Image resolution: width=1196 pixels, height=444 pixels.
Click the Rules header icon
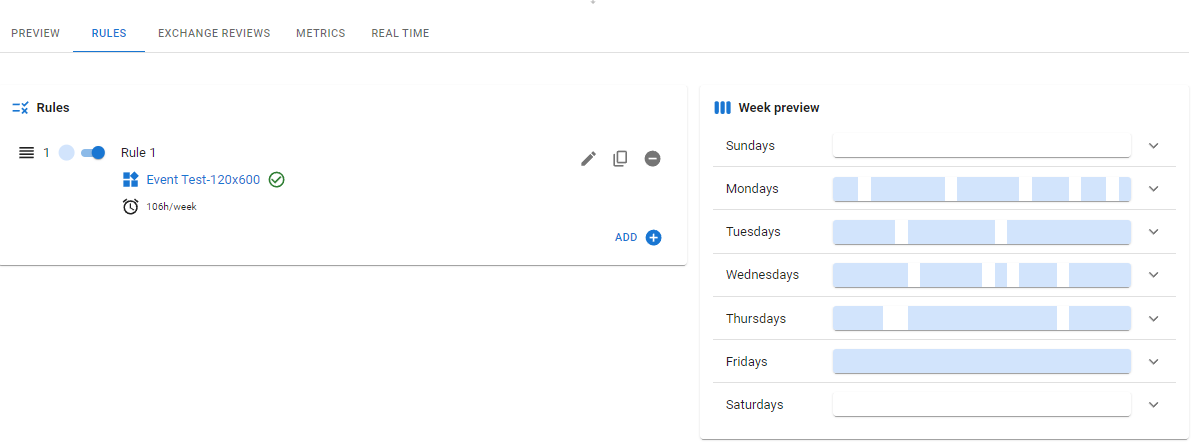pos(20,108)
